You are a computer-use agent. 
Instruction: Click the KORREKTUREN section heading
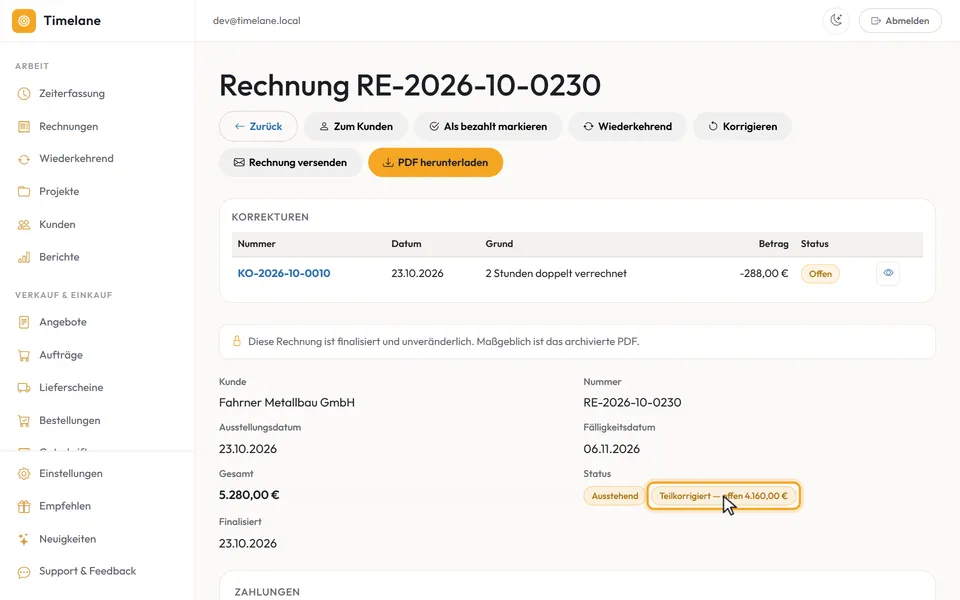[270, 217]
